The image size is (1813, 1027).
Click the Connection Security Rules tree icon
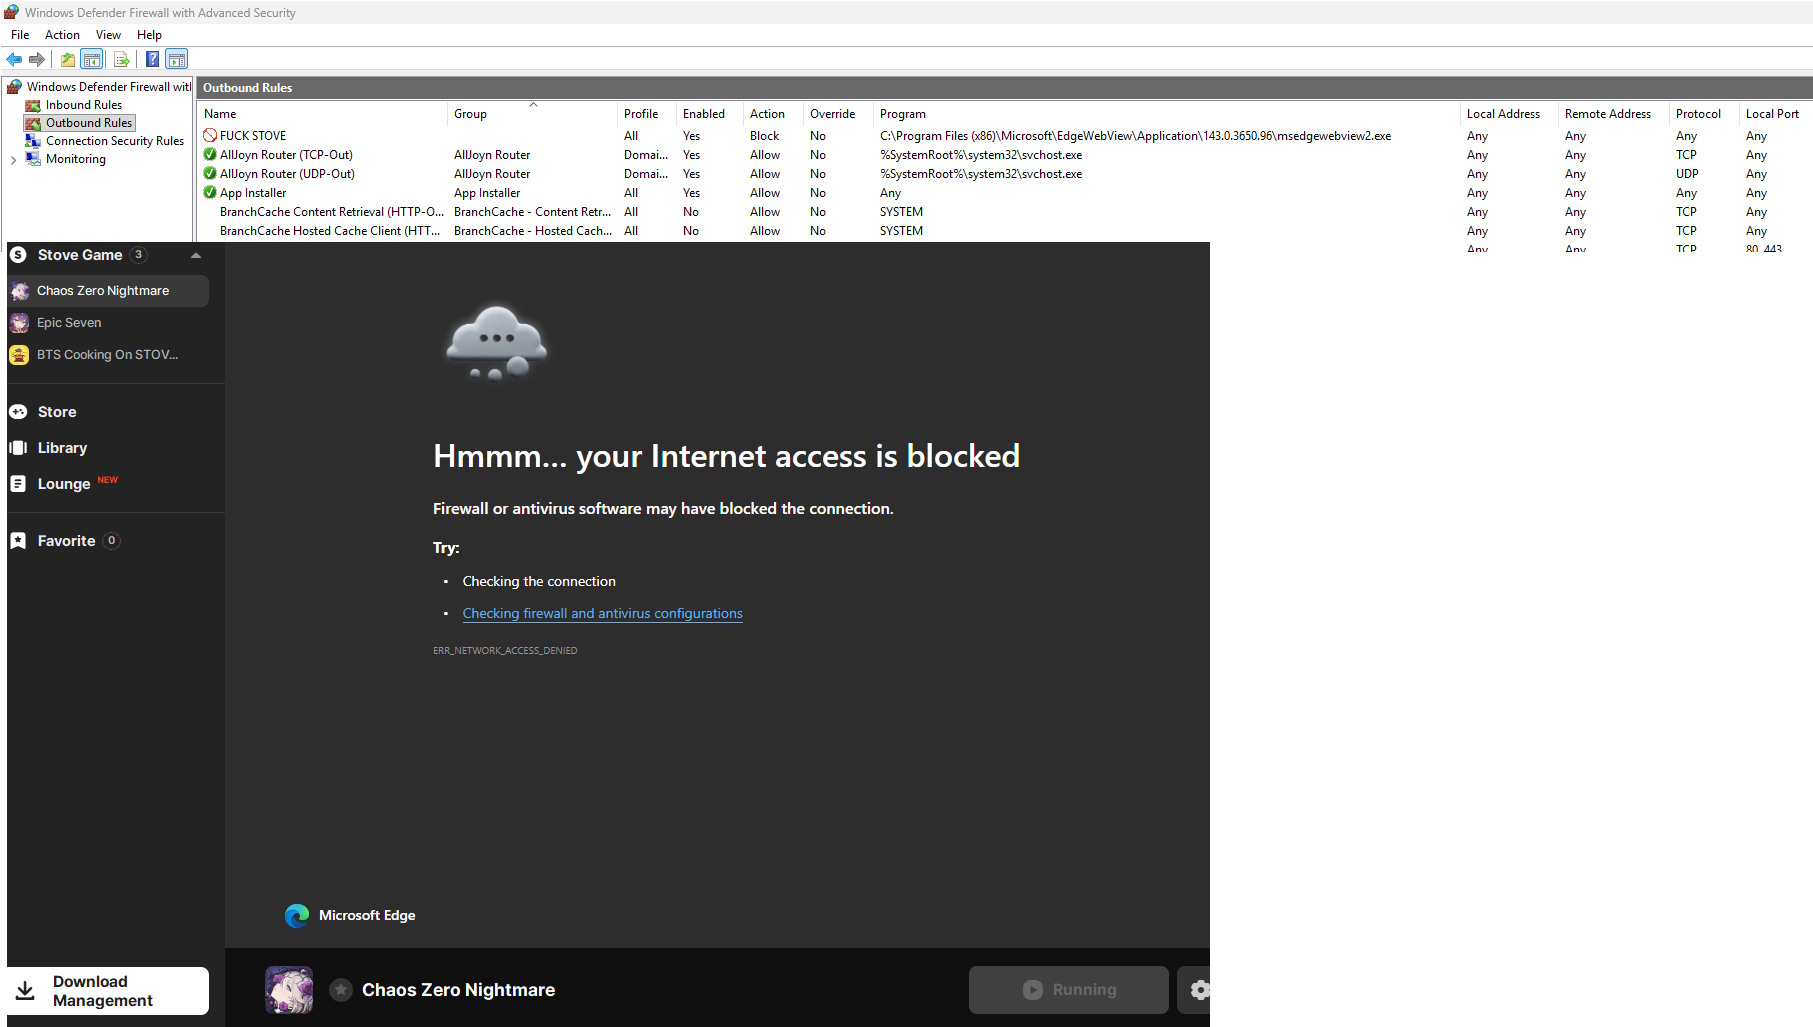(33, 141)
